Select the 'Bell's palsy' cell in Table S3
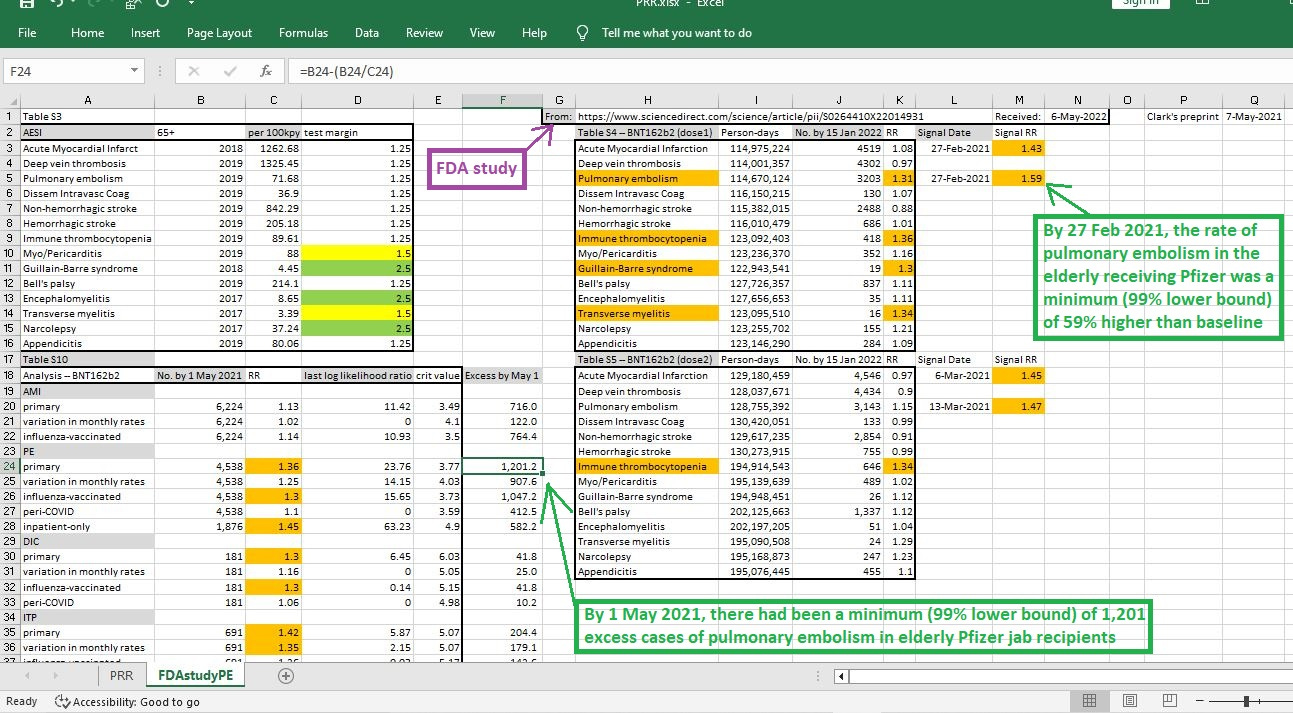Screen dimensions: 1293x713 coord(87,284)
